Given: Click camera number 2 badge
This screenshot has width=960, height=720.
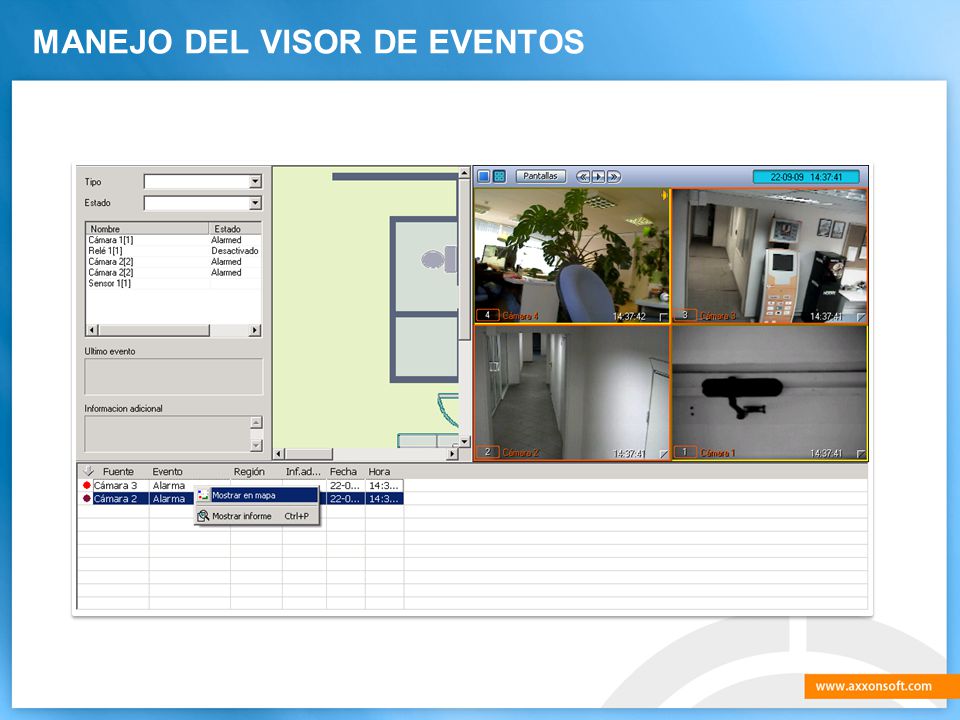Looking at the screenshot, I should click(x=487, y=452).
